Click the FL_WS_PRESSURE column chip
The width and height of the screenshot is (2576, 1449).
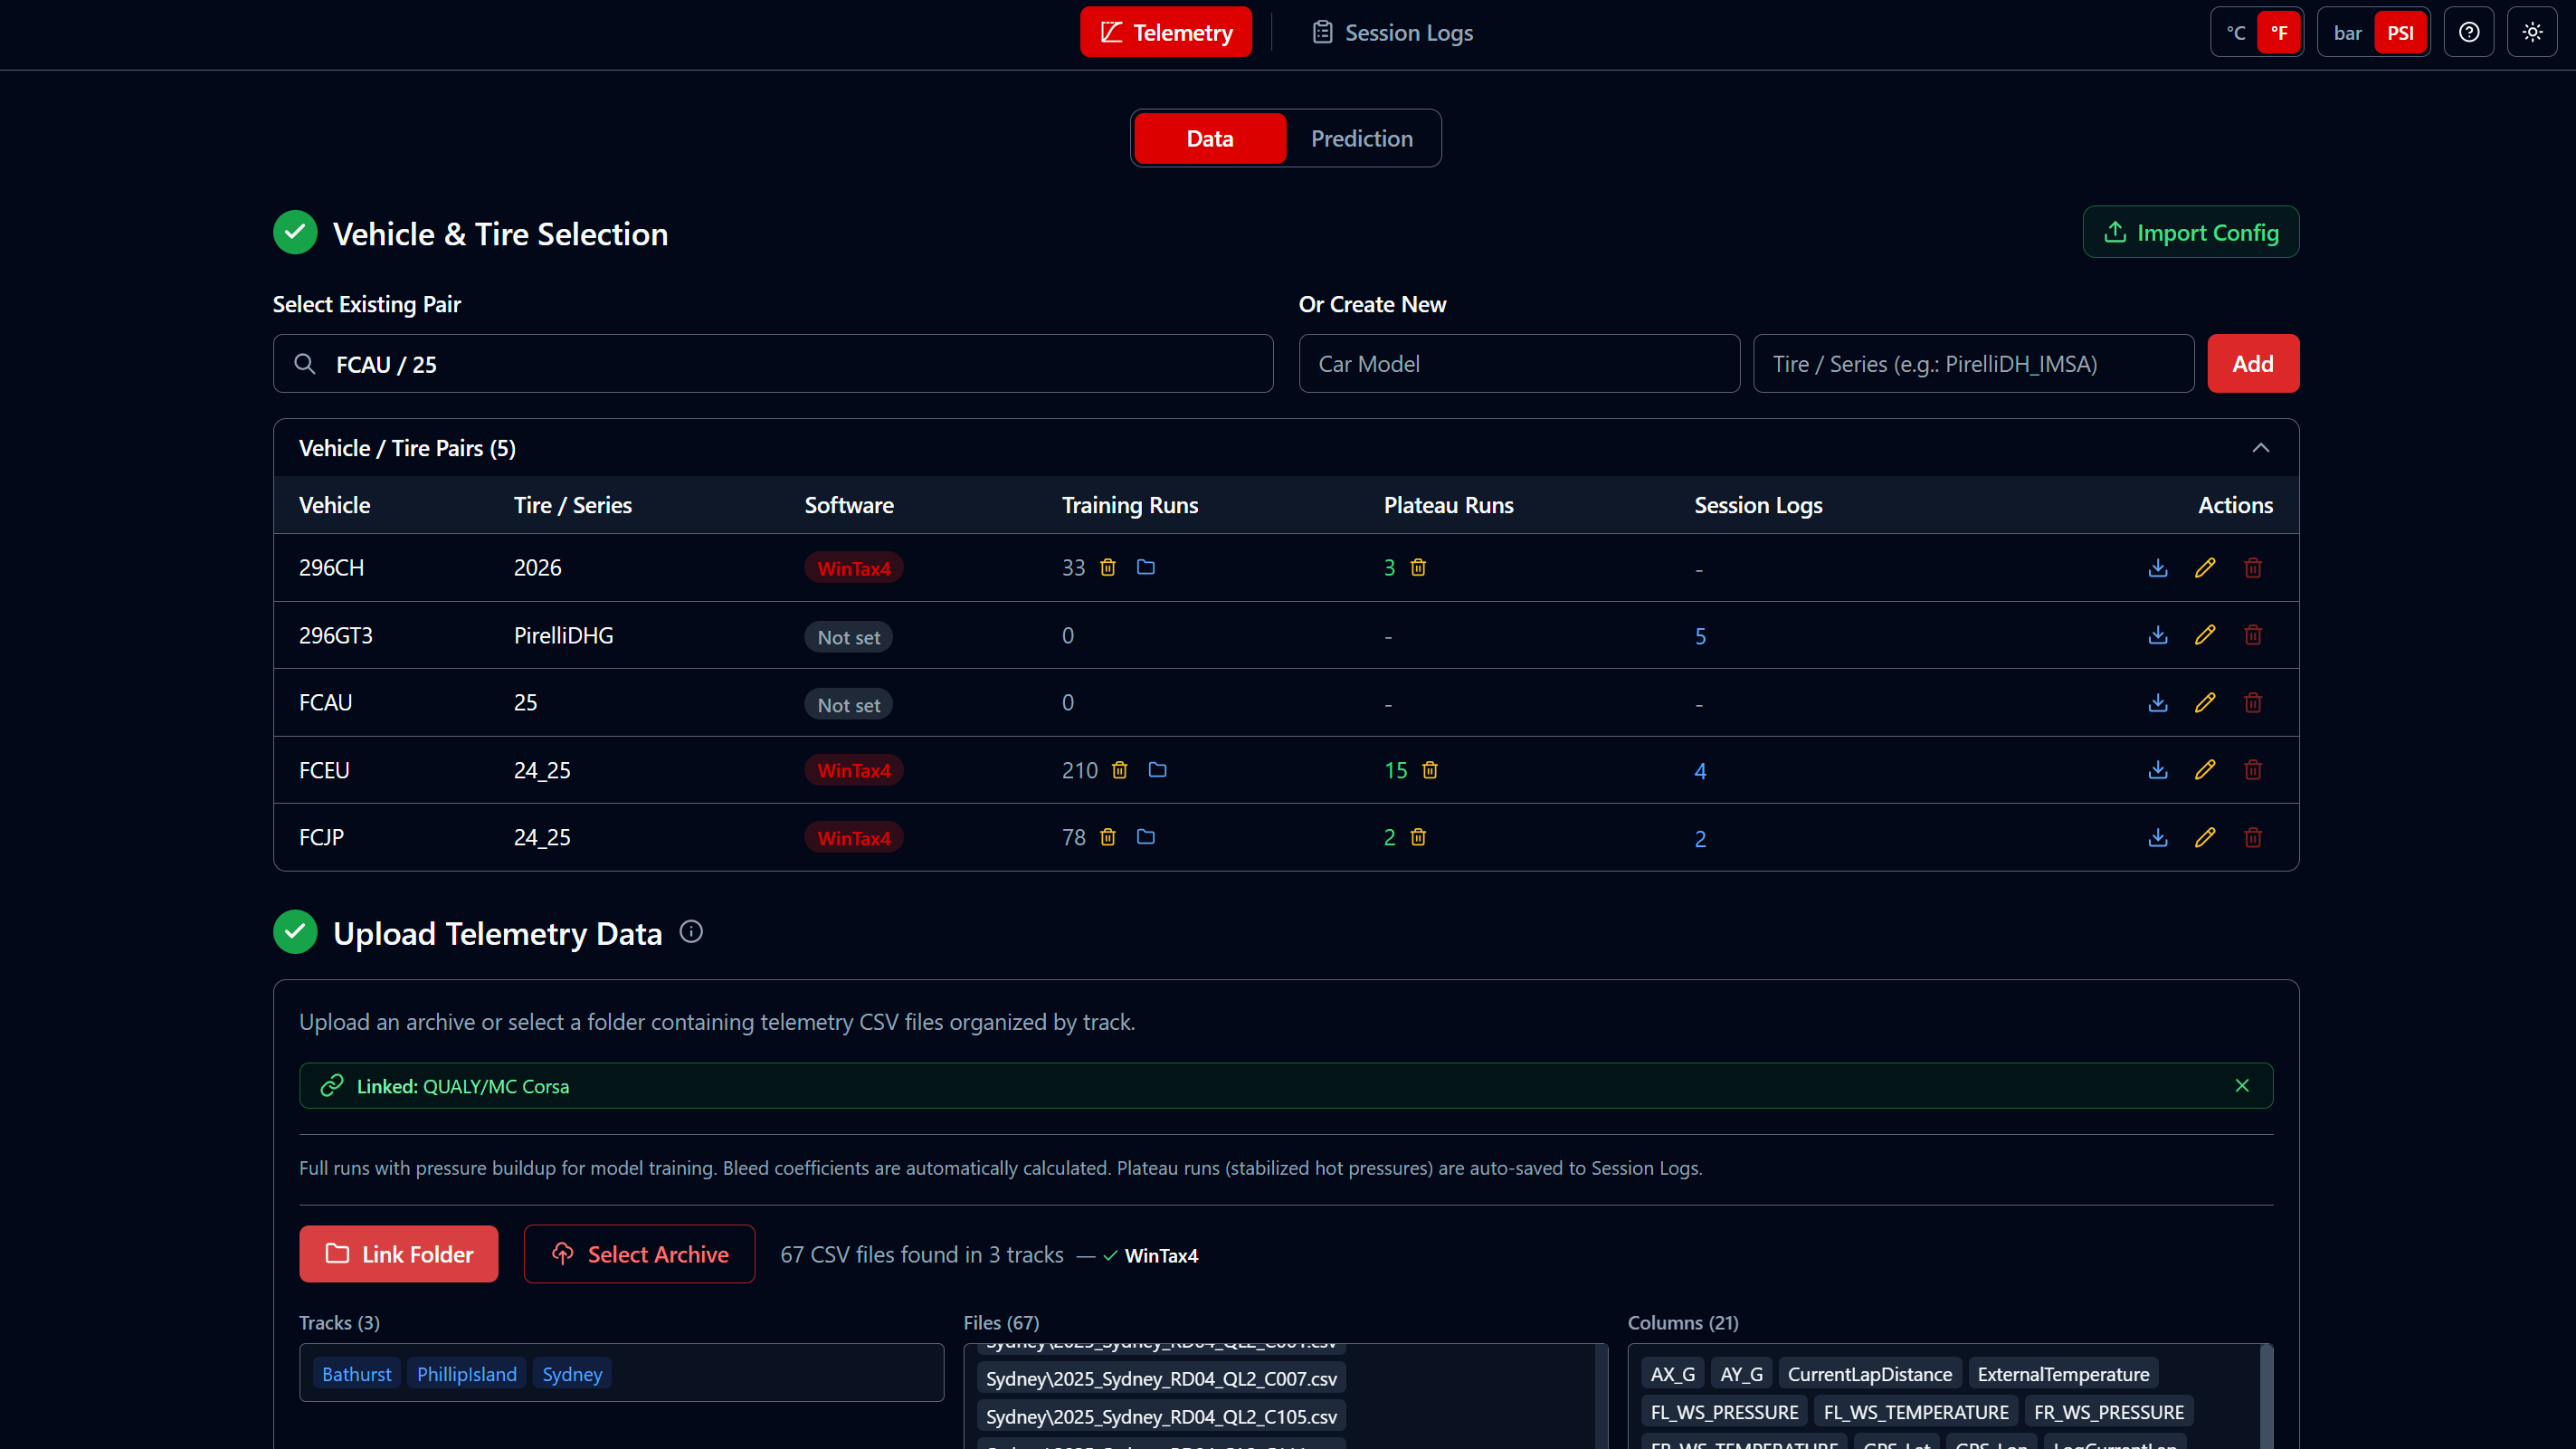(x=1724, y=1412)
